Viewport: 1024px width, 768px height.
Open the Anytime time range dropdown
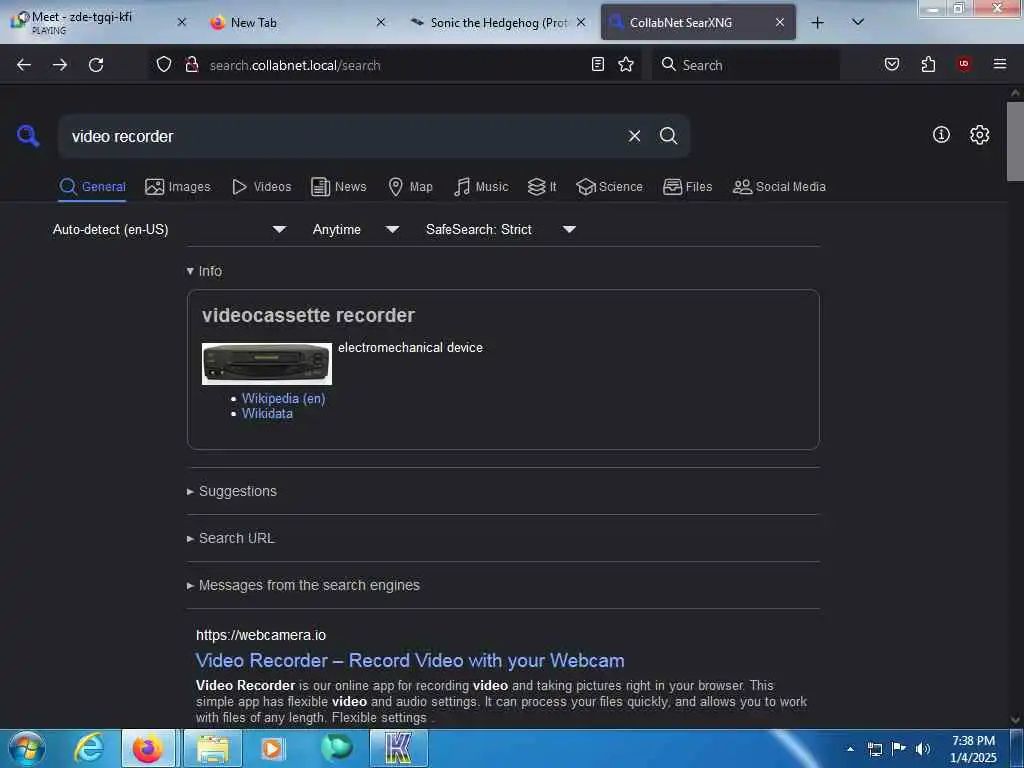356,229
